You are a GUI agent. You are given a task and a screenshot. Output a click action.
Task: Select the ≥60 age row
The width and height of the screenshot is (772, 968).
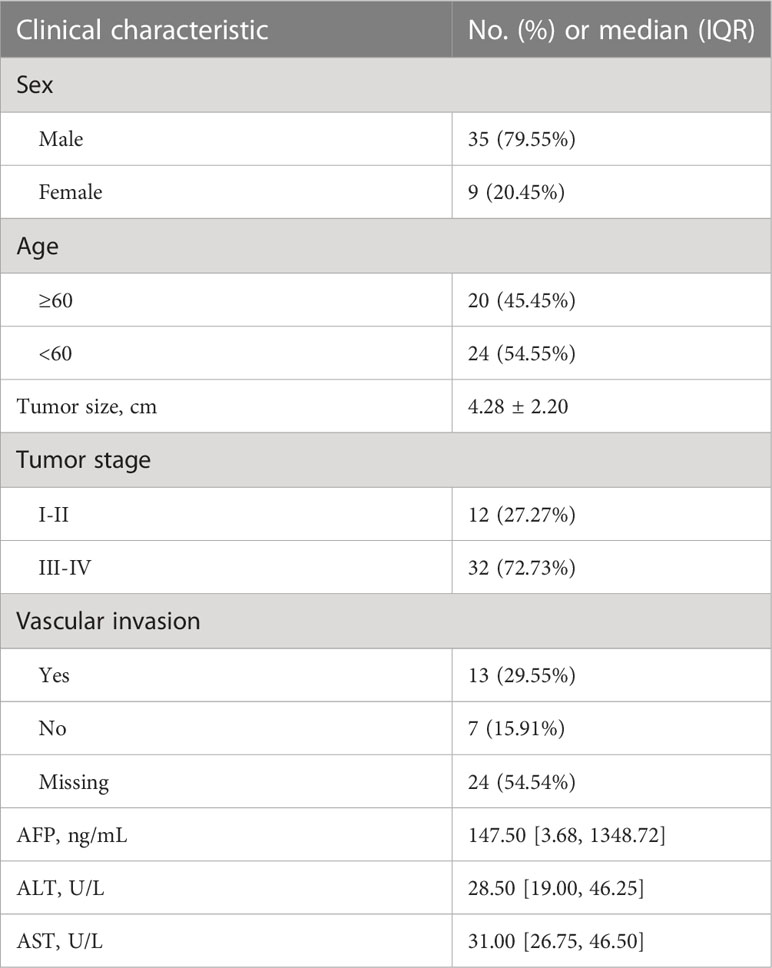[x=386, y=300]
